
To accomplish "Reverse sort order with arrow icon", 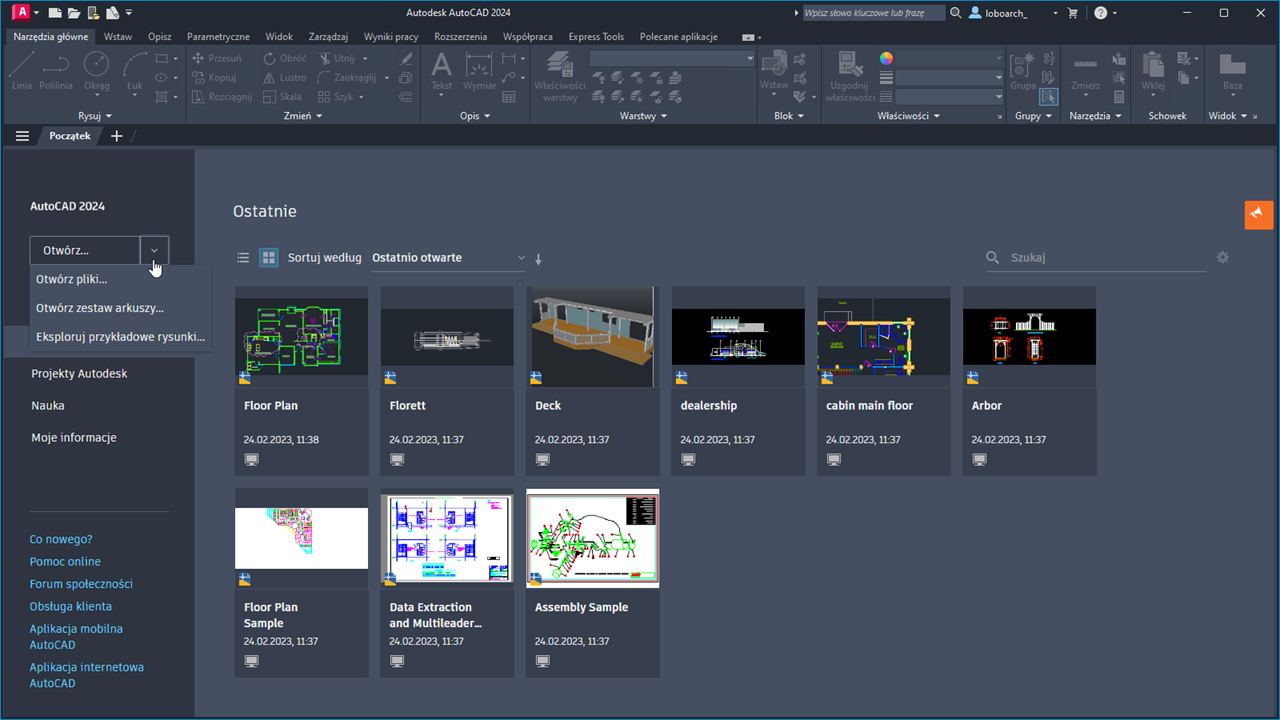I will 538,259.
